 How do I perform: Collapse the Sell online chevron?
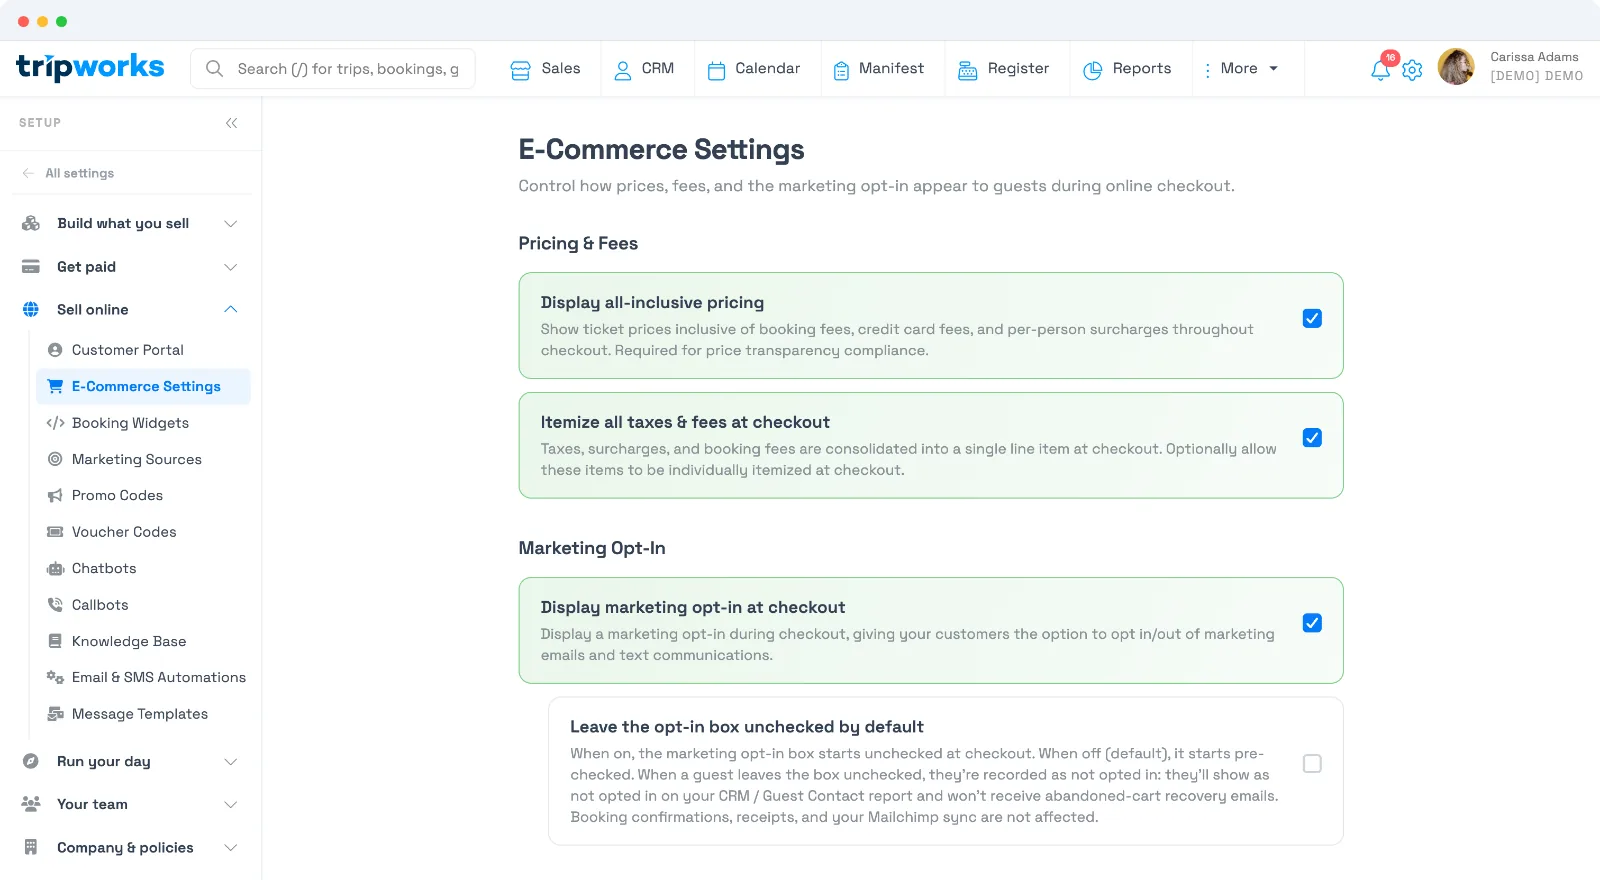tap(231, 309)
